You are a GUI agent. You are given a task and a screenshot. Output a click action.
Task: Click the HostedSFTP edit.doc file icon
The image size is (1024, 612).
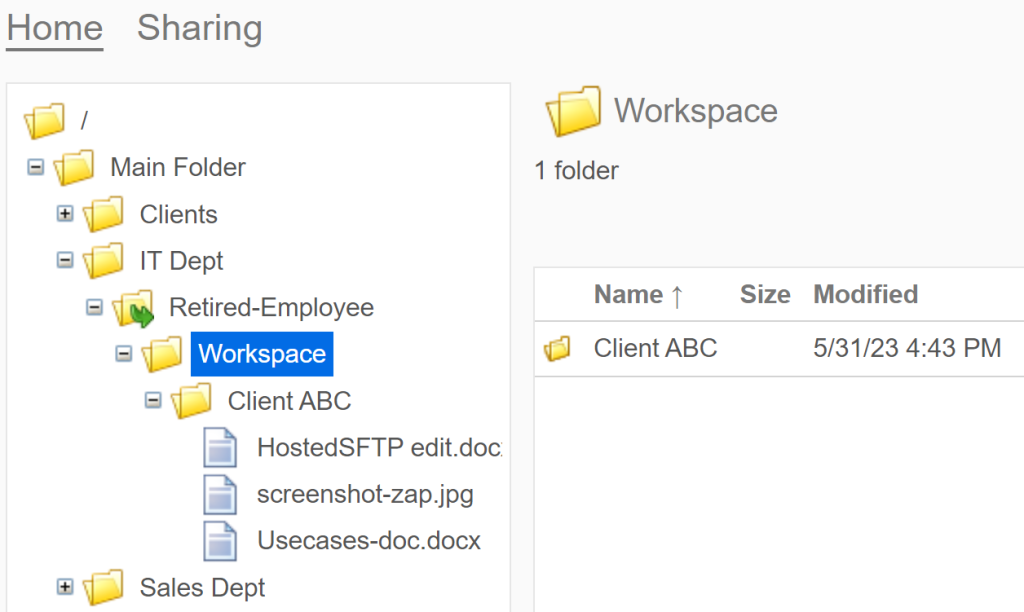[x=220, y=447]
